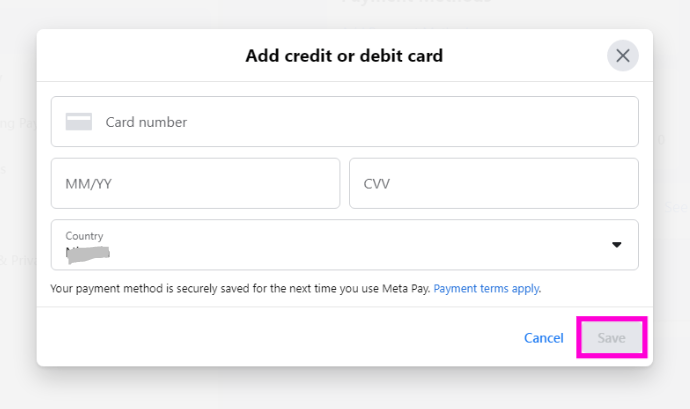690x409 pixels.
Task: Expand the Country selector via its black arrow
Action: [617, 245]
